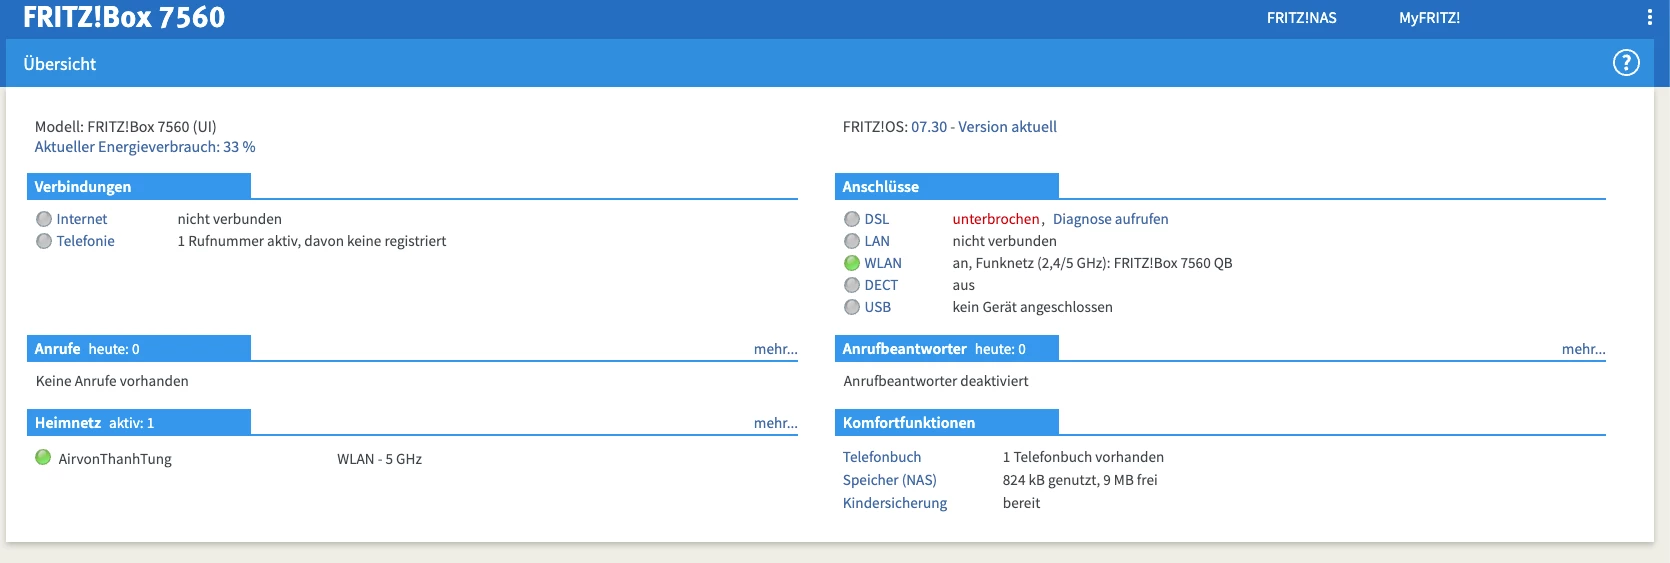Click Funknetz FRITZ!Box 7560 QB text
1670x563 pixels.
coord(1092,263)
